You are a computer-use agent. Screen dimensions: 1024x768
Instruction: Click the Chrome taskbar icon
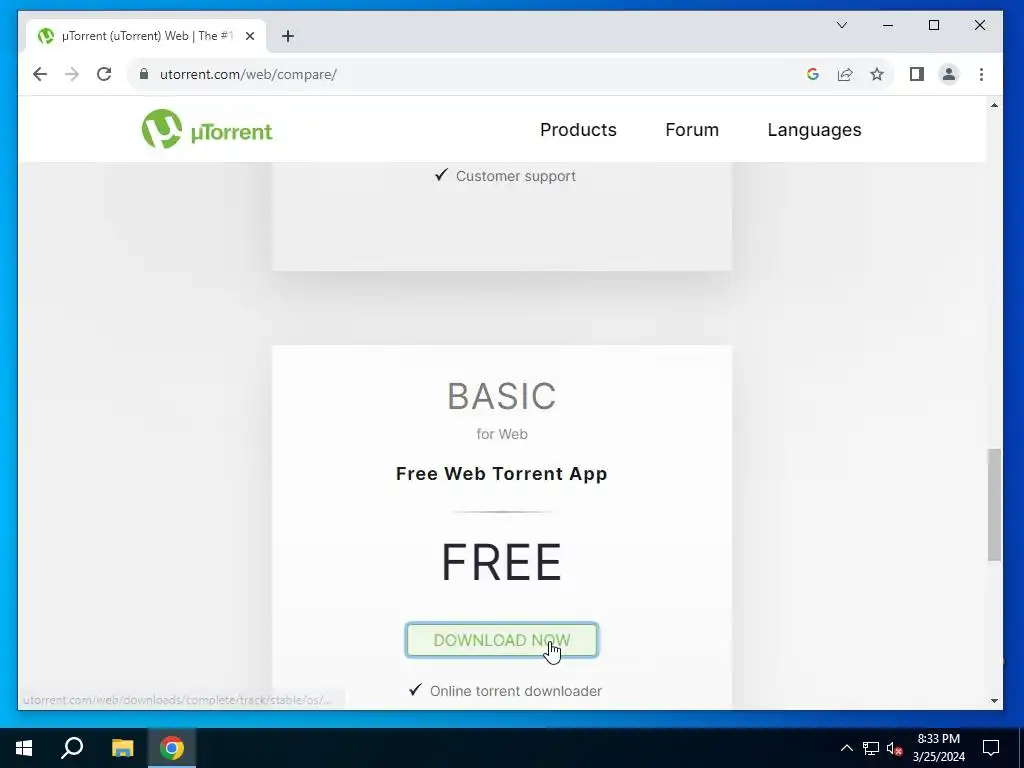pos(172,748)
